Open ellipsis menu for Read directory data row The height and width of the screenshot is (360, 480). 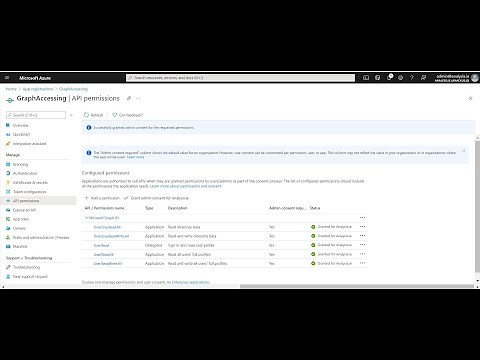coord(362,227)
